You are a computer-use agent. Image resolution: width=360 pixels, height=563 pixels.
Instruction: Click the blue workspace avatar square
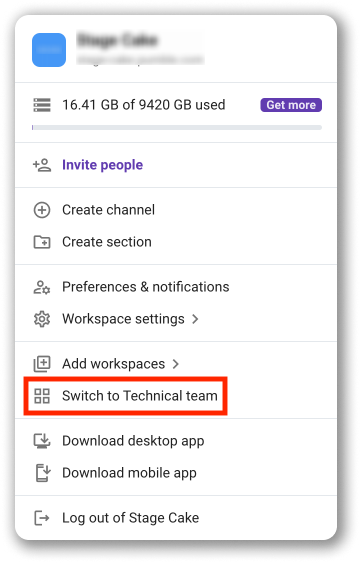tap(49, 50)
